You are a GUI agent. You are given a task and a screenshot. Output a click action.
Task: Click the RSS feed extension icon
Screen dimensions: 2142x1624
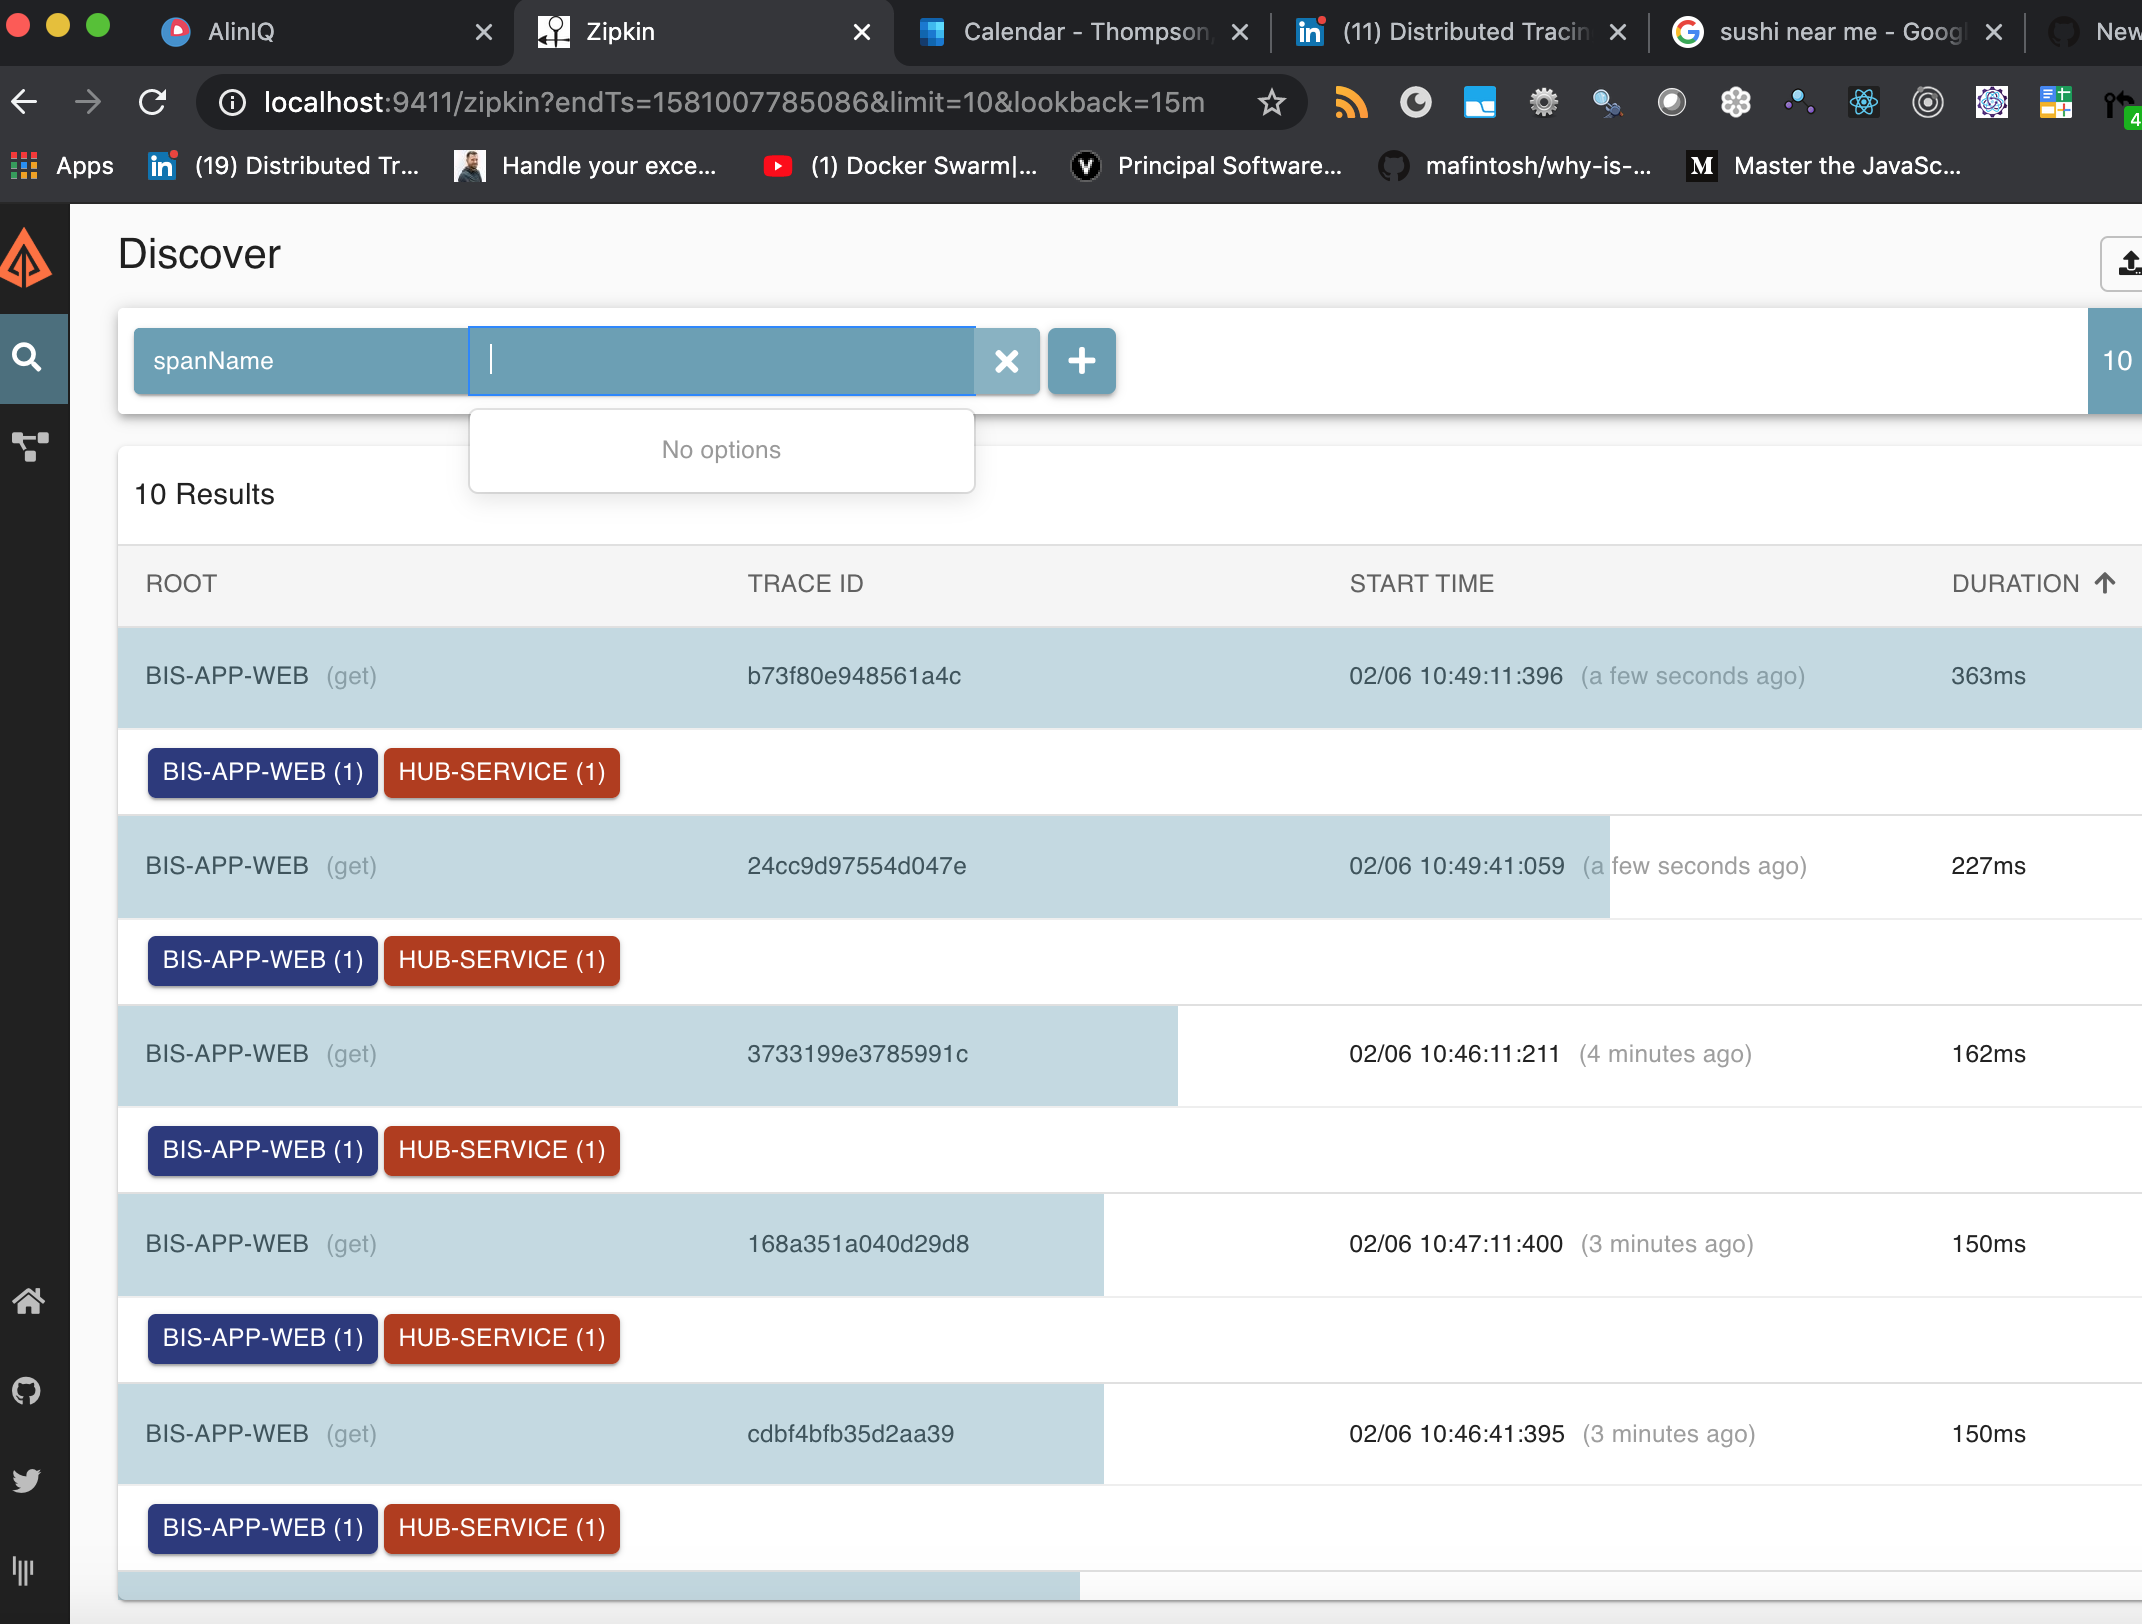[1352, 102]
